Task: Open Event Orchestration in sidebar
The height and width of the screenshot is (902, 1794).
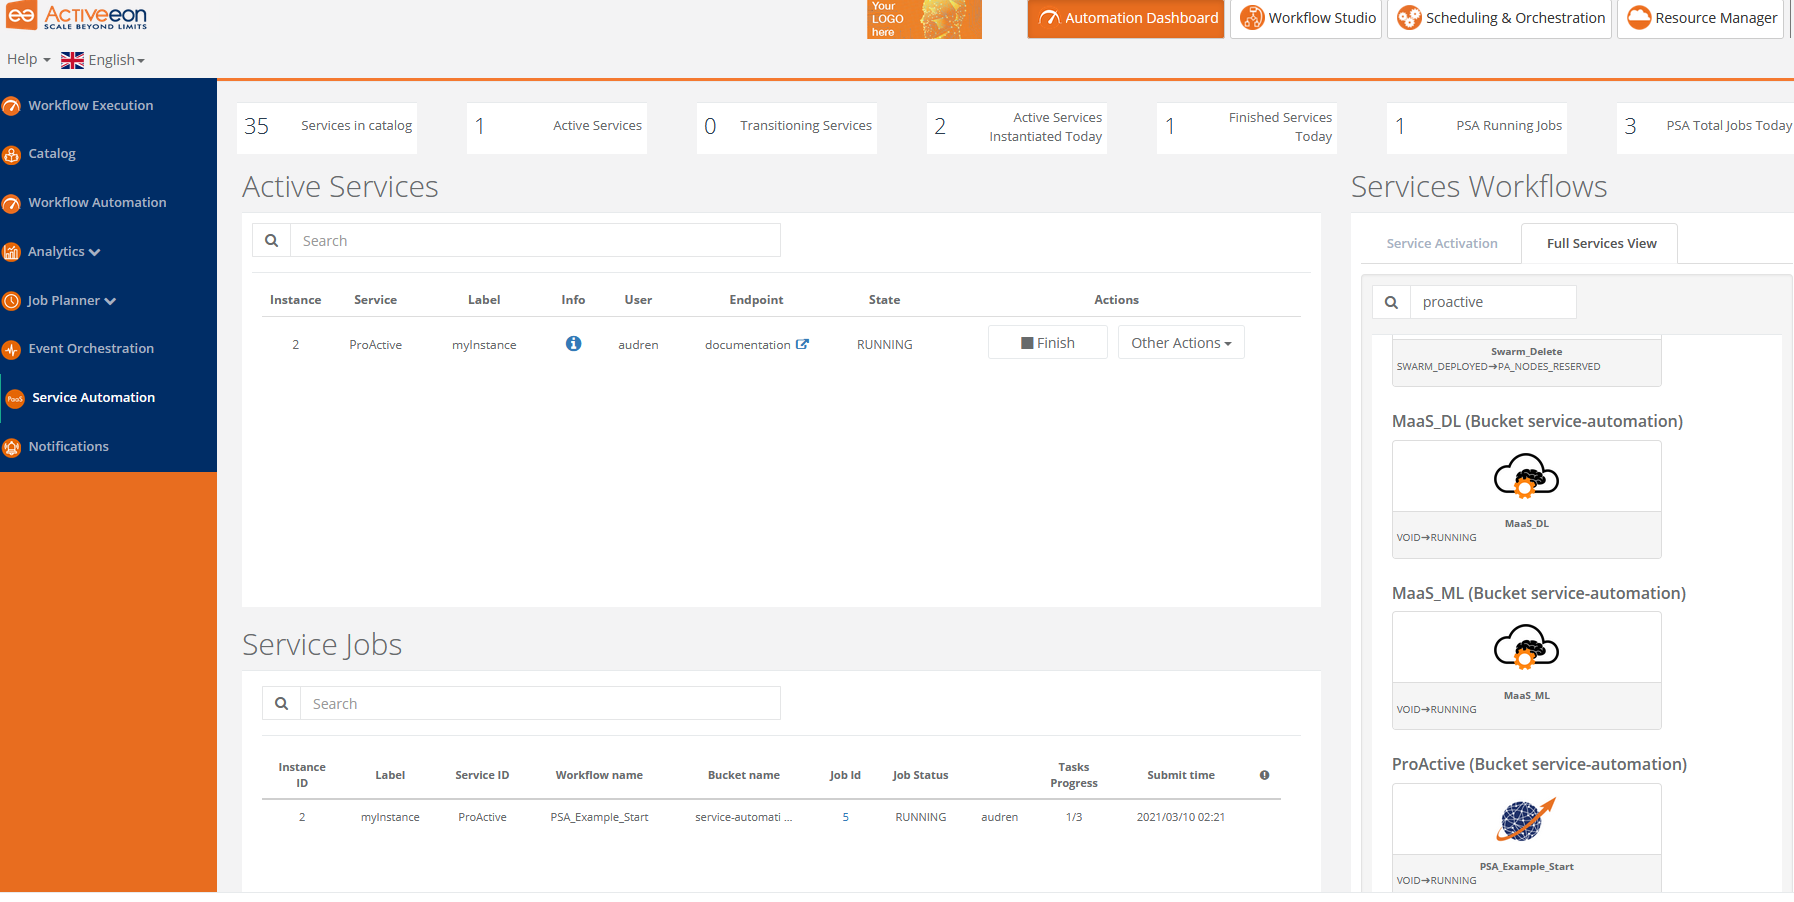Action: pos(91,348)
